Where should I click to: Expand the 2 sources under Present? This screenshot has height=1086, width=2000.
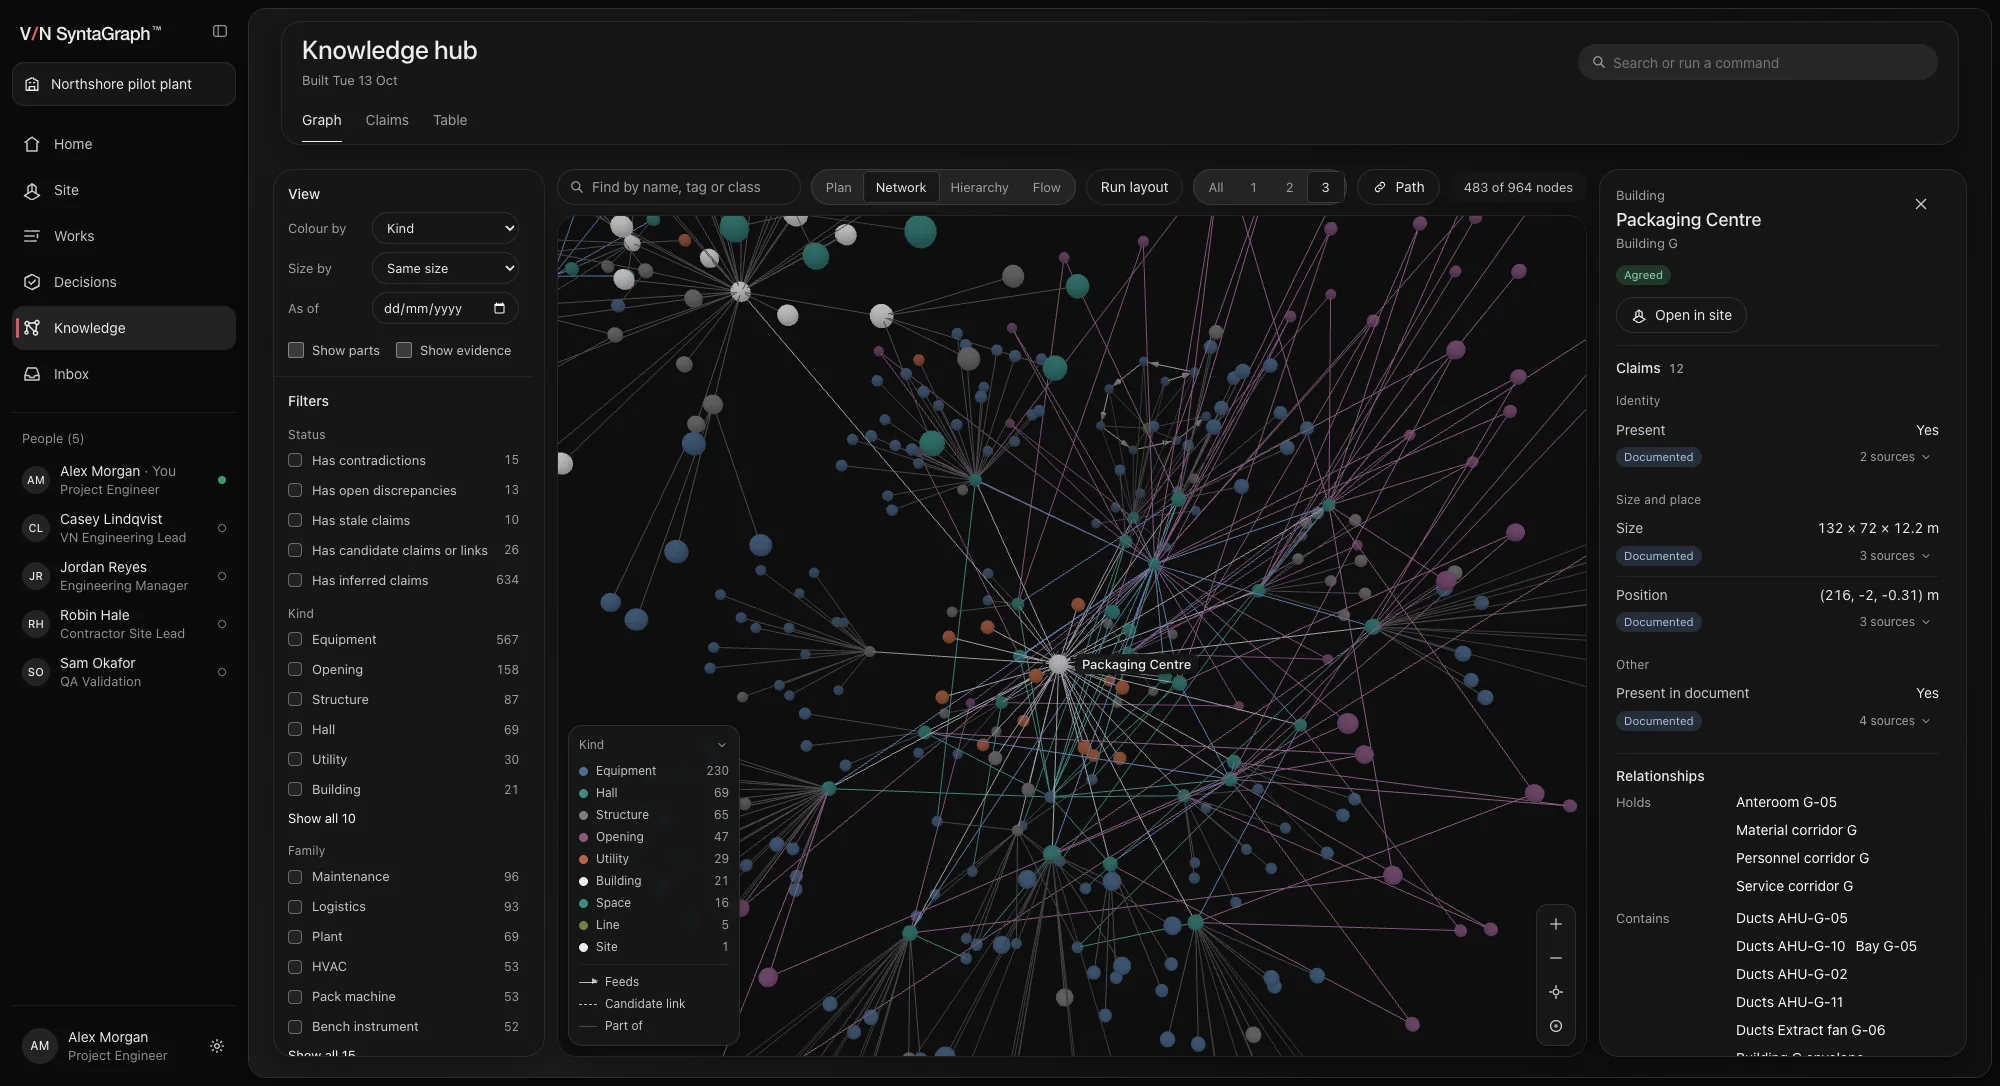(x=1895, y=457)
